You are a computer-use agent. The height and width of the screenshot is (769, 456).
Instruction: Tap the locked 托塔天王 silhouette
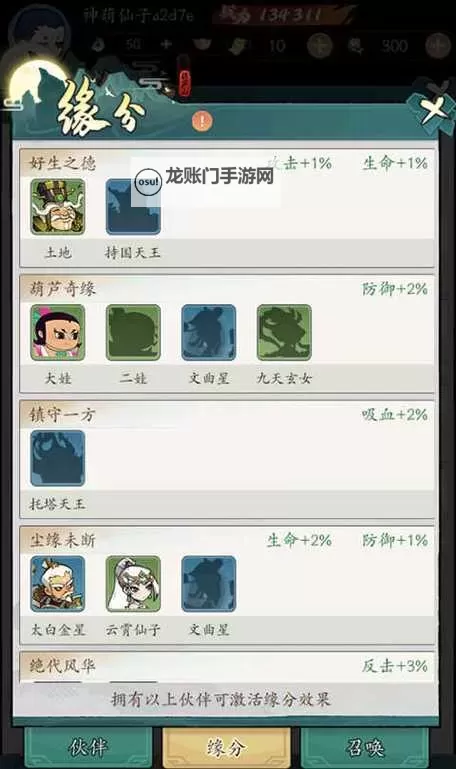click(58, 458)
